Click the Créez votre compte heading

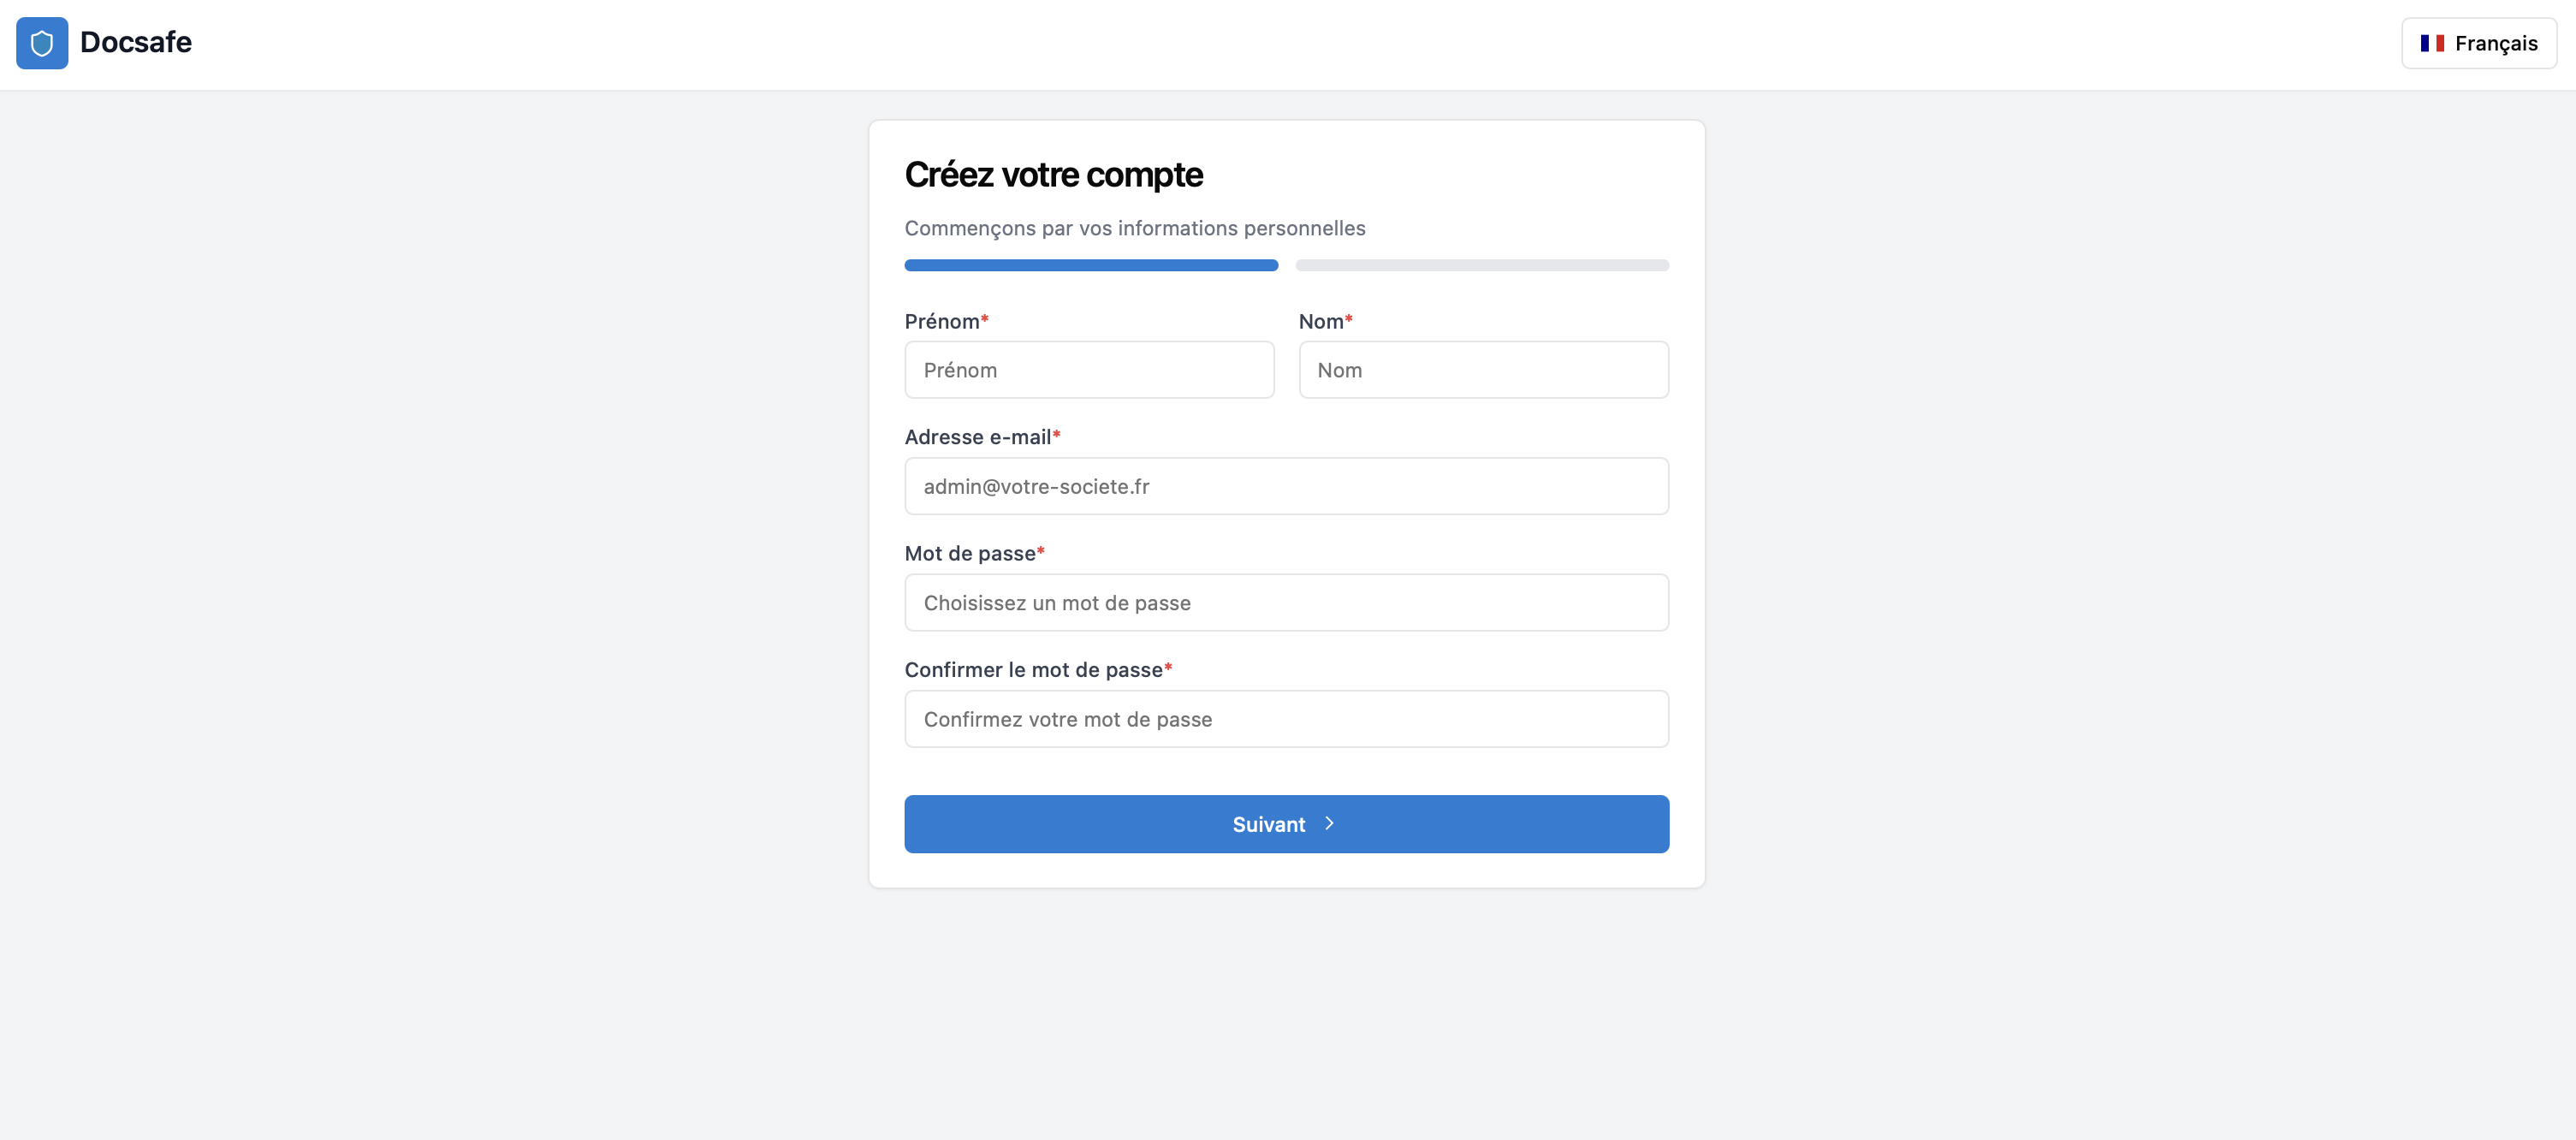point(1054,174)
